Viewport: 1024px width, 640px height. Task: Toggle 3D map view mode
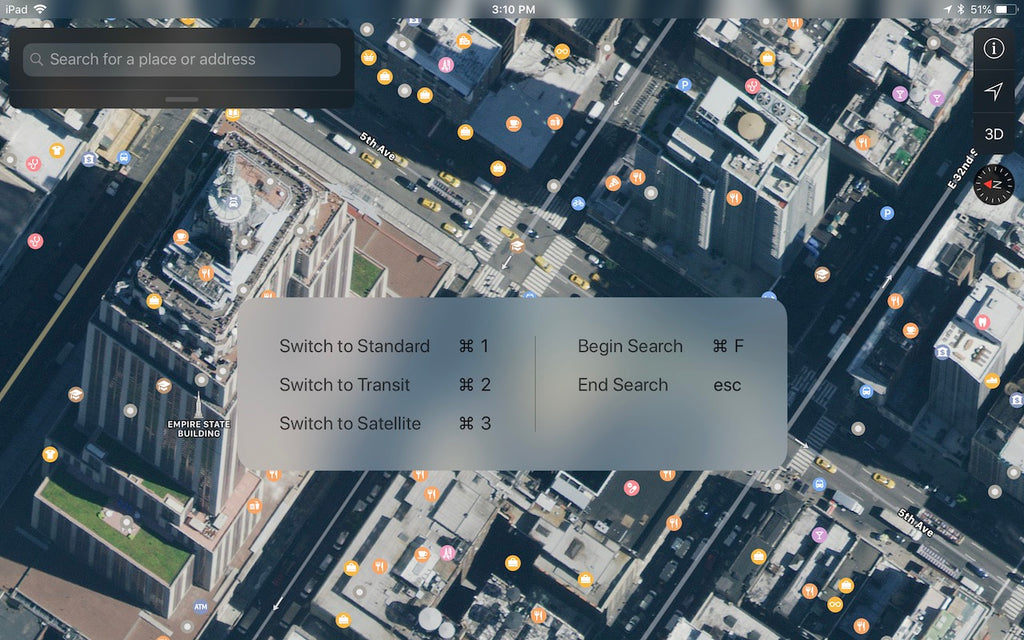tap(993, 135)
